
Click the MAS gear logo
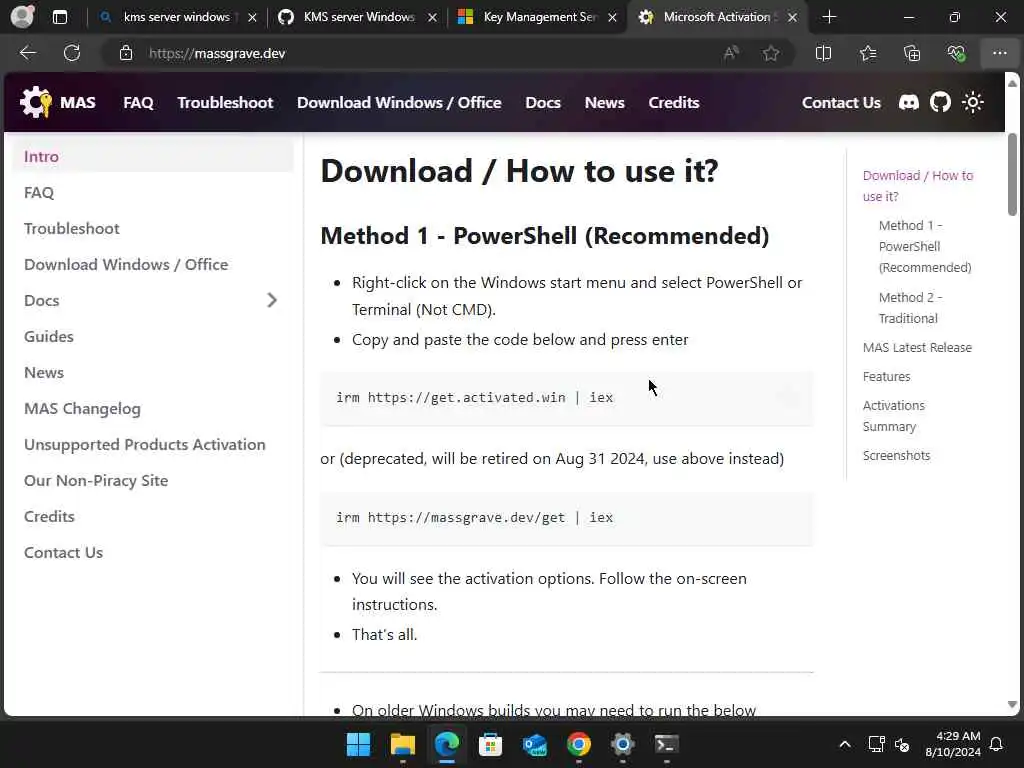pyautogui.click(x=35, y=103)
